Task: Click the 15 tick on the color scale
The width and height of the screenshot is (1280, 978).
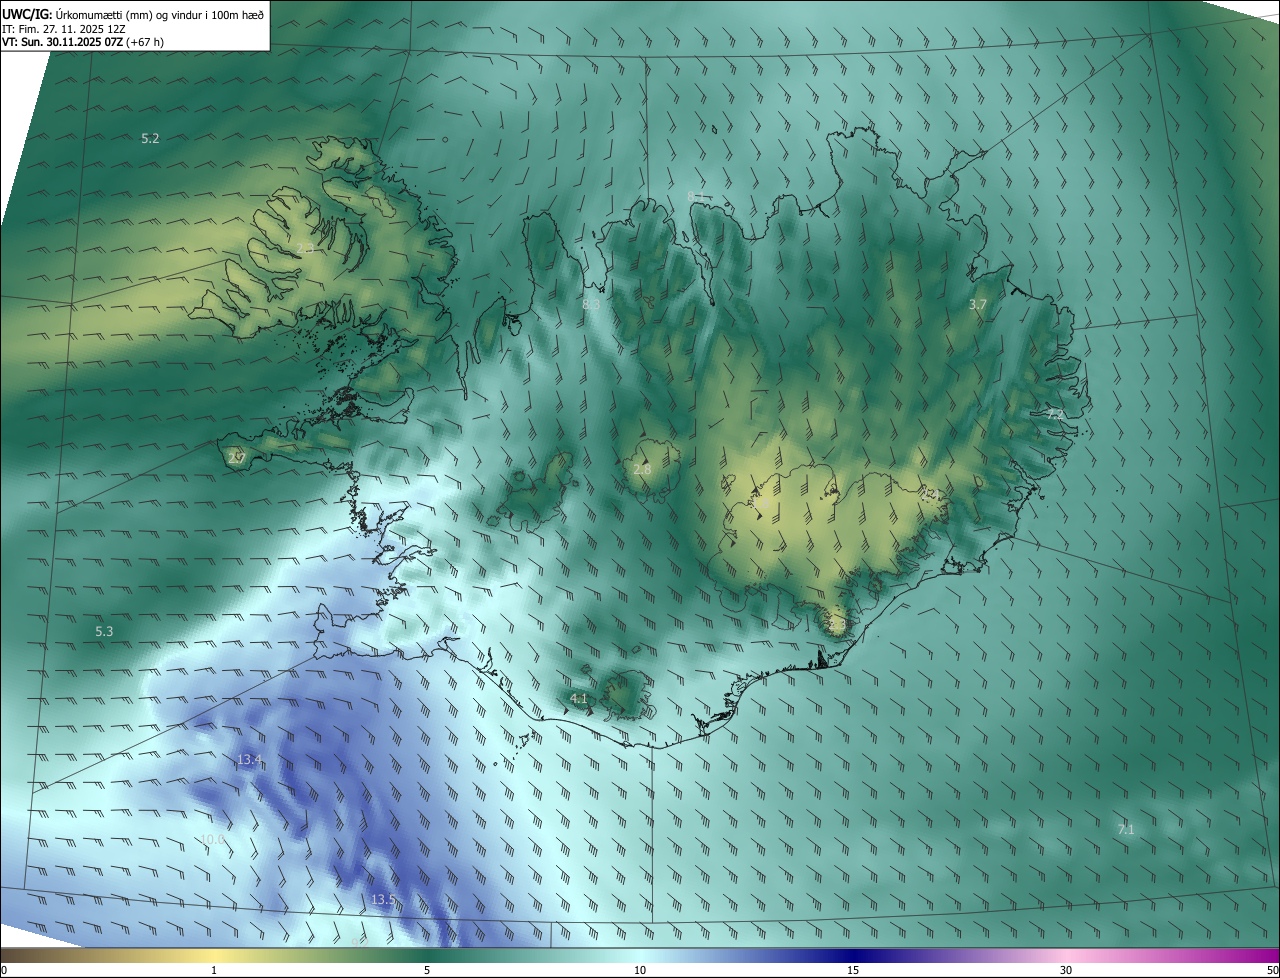Action: pos(853,970)
